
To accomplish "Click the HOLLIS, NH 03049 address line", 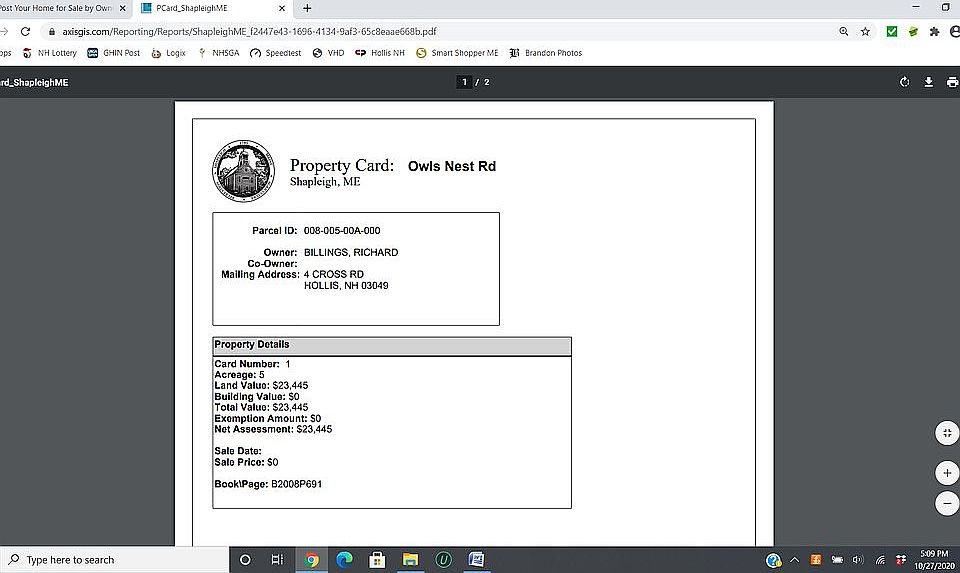I will point(346,285).
